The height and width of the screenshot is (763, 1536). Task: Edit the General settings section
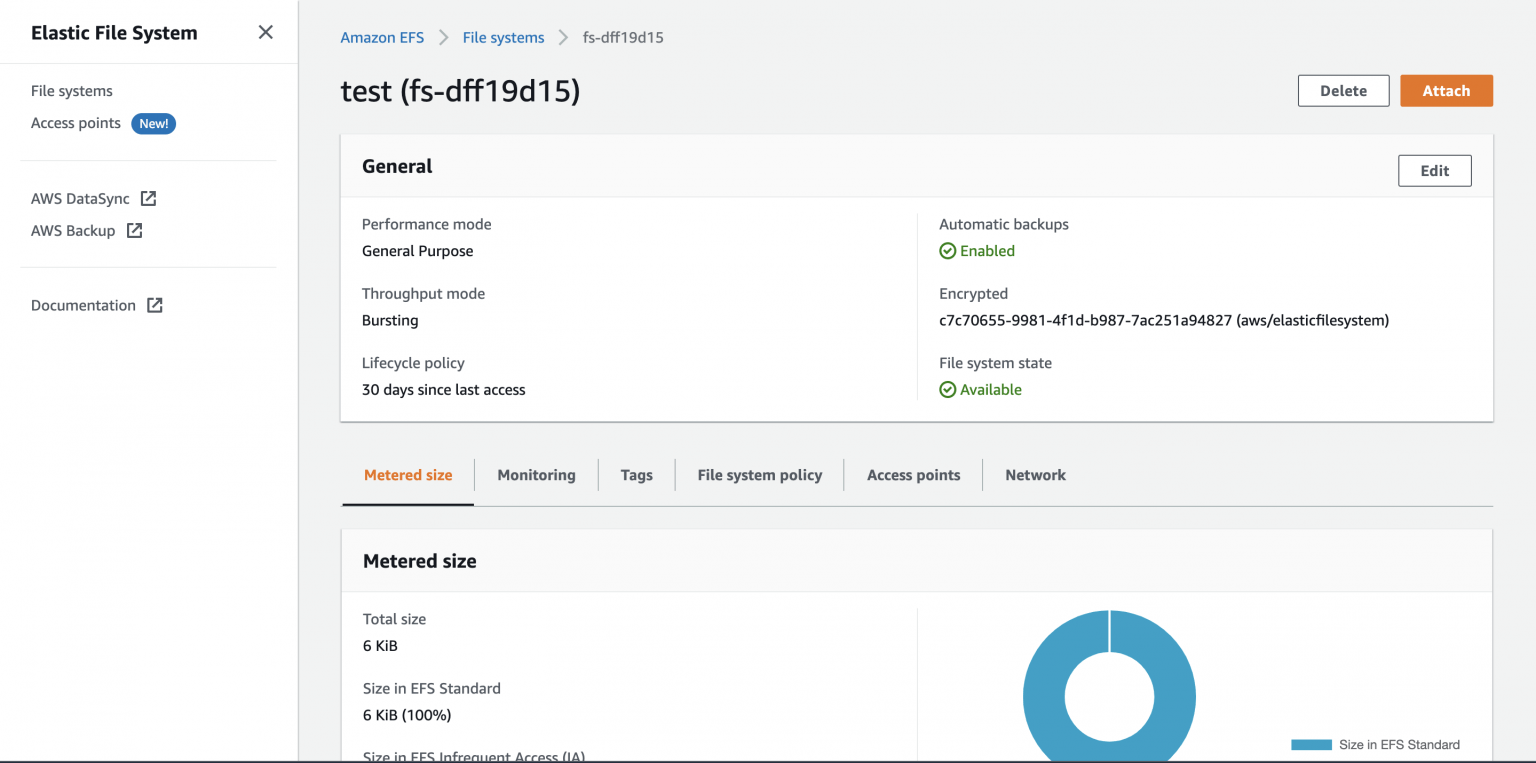pyautogui.click(x=1434, y=170)
